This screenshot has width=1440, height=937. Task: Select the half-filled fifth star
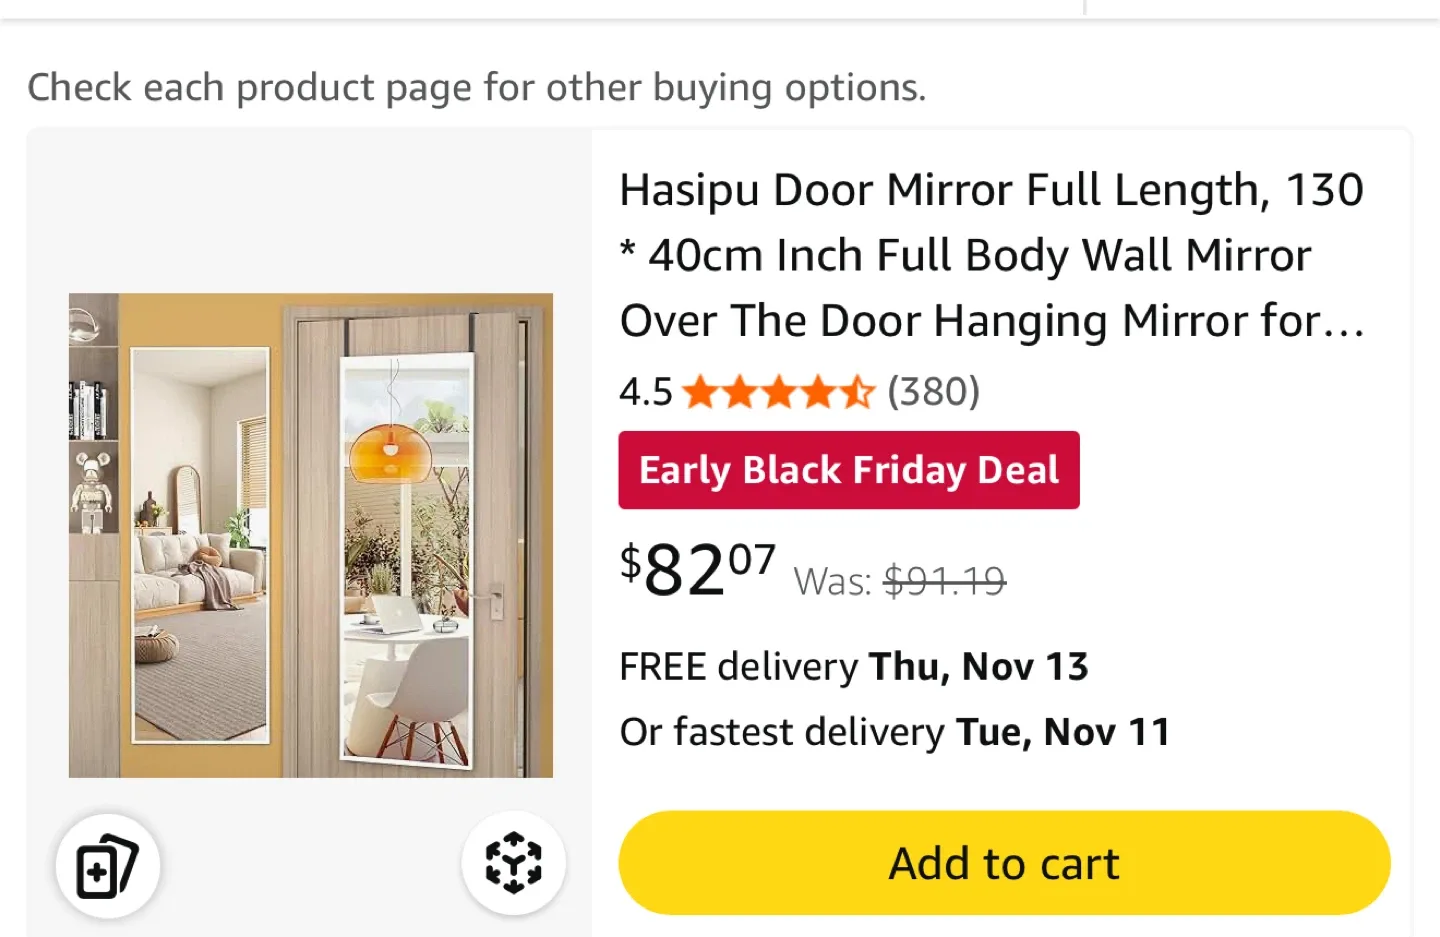857,392
